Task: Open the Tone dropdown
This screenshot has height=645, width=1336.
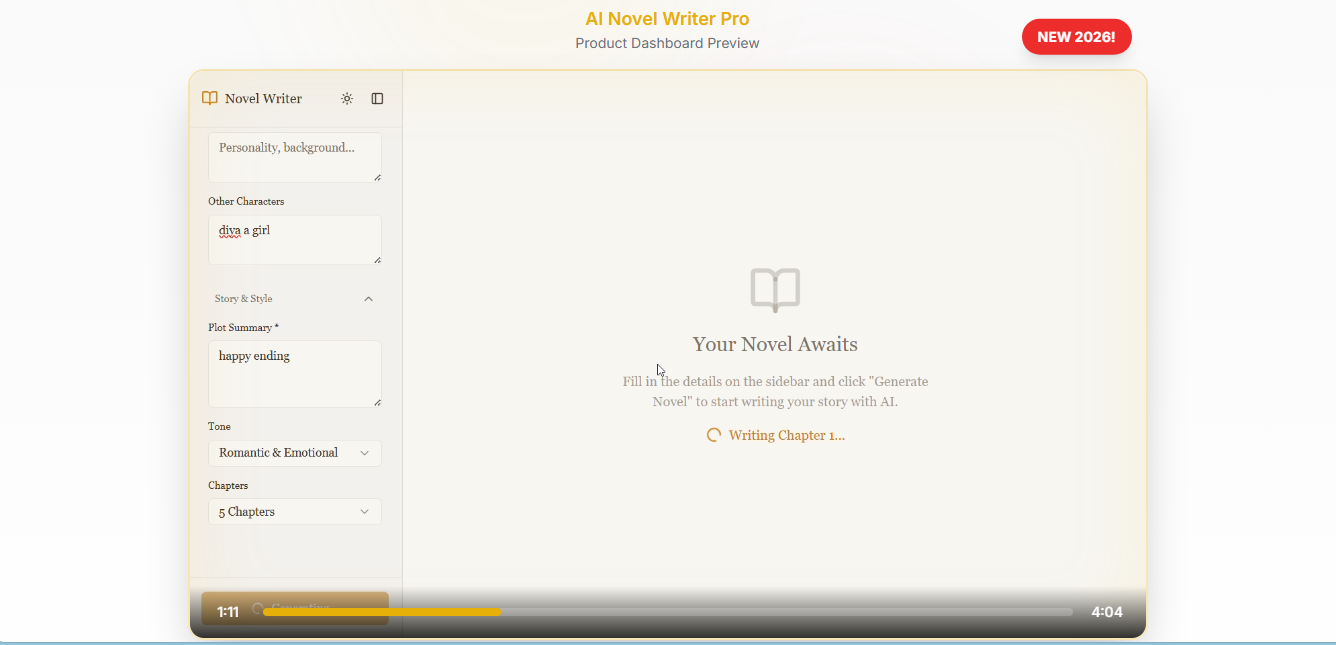Action: point(294,453)
